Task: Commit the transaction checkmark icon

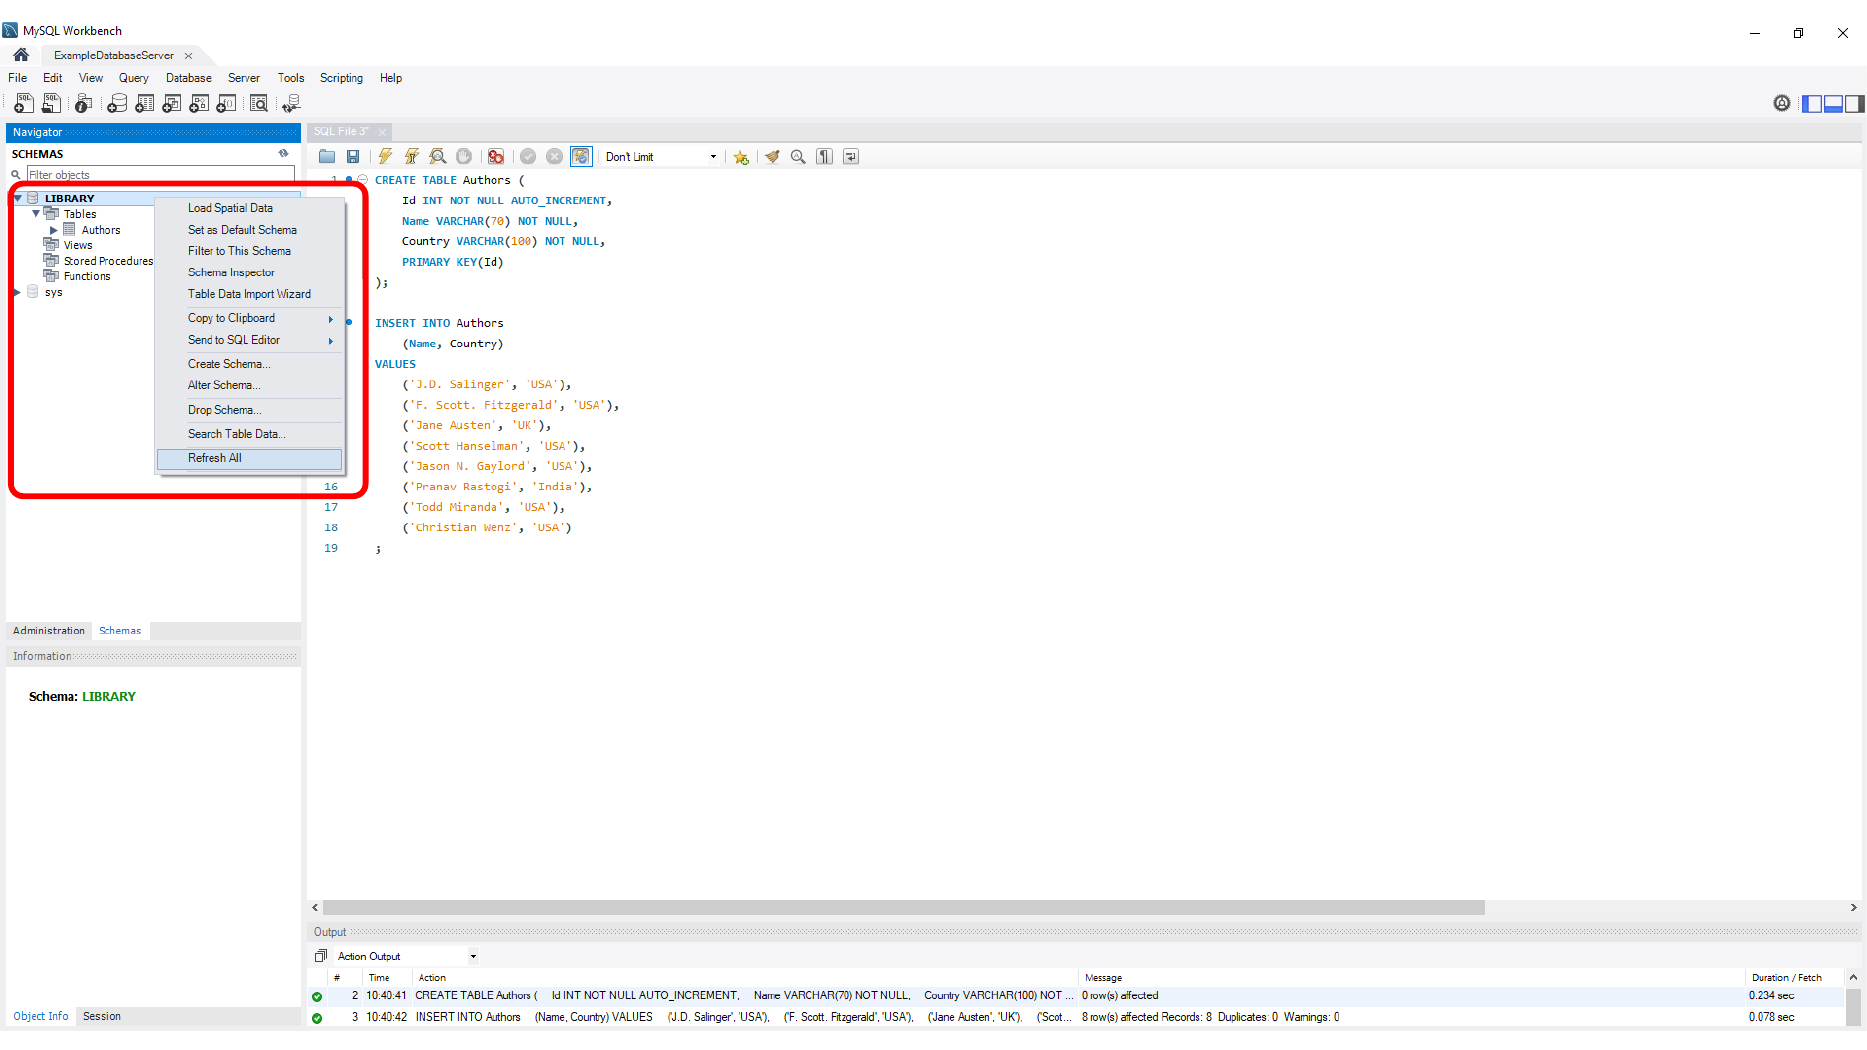Action: coord(528,156)
